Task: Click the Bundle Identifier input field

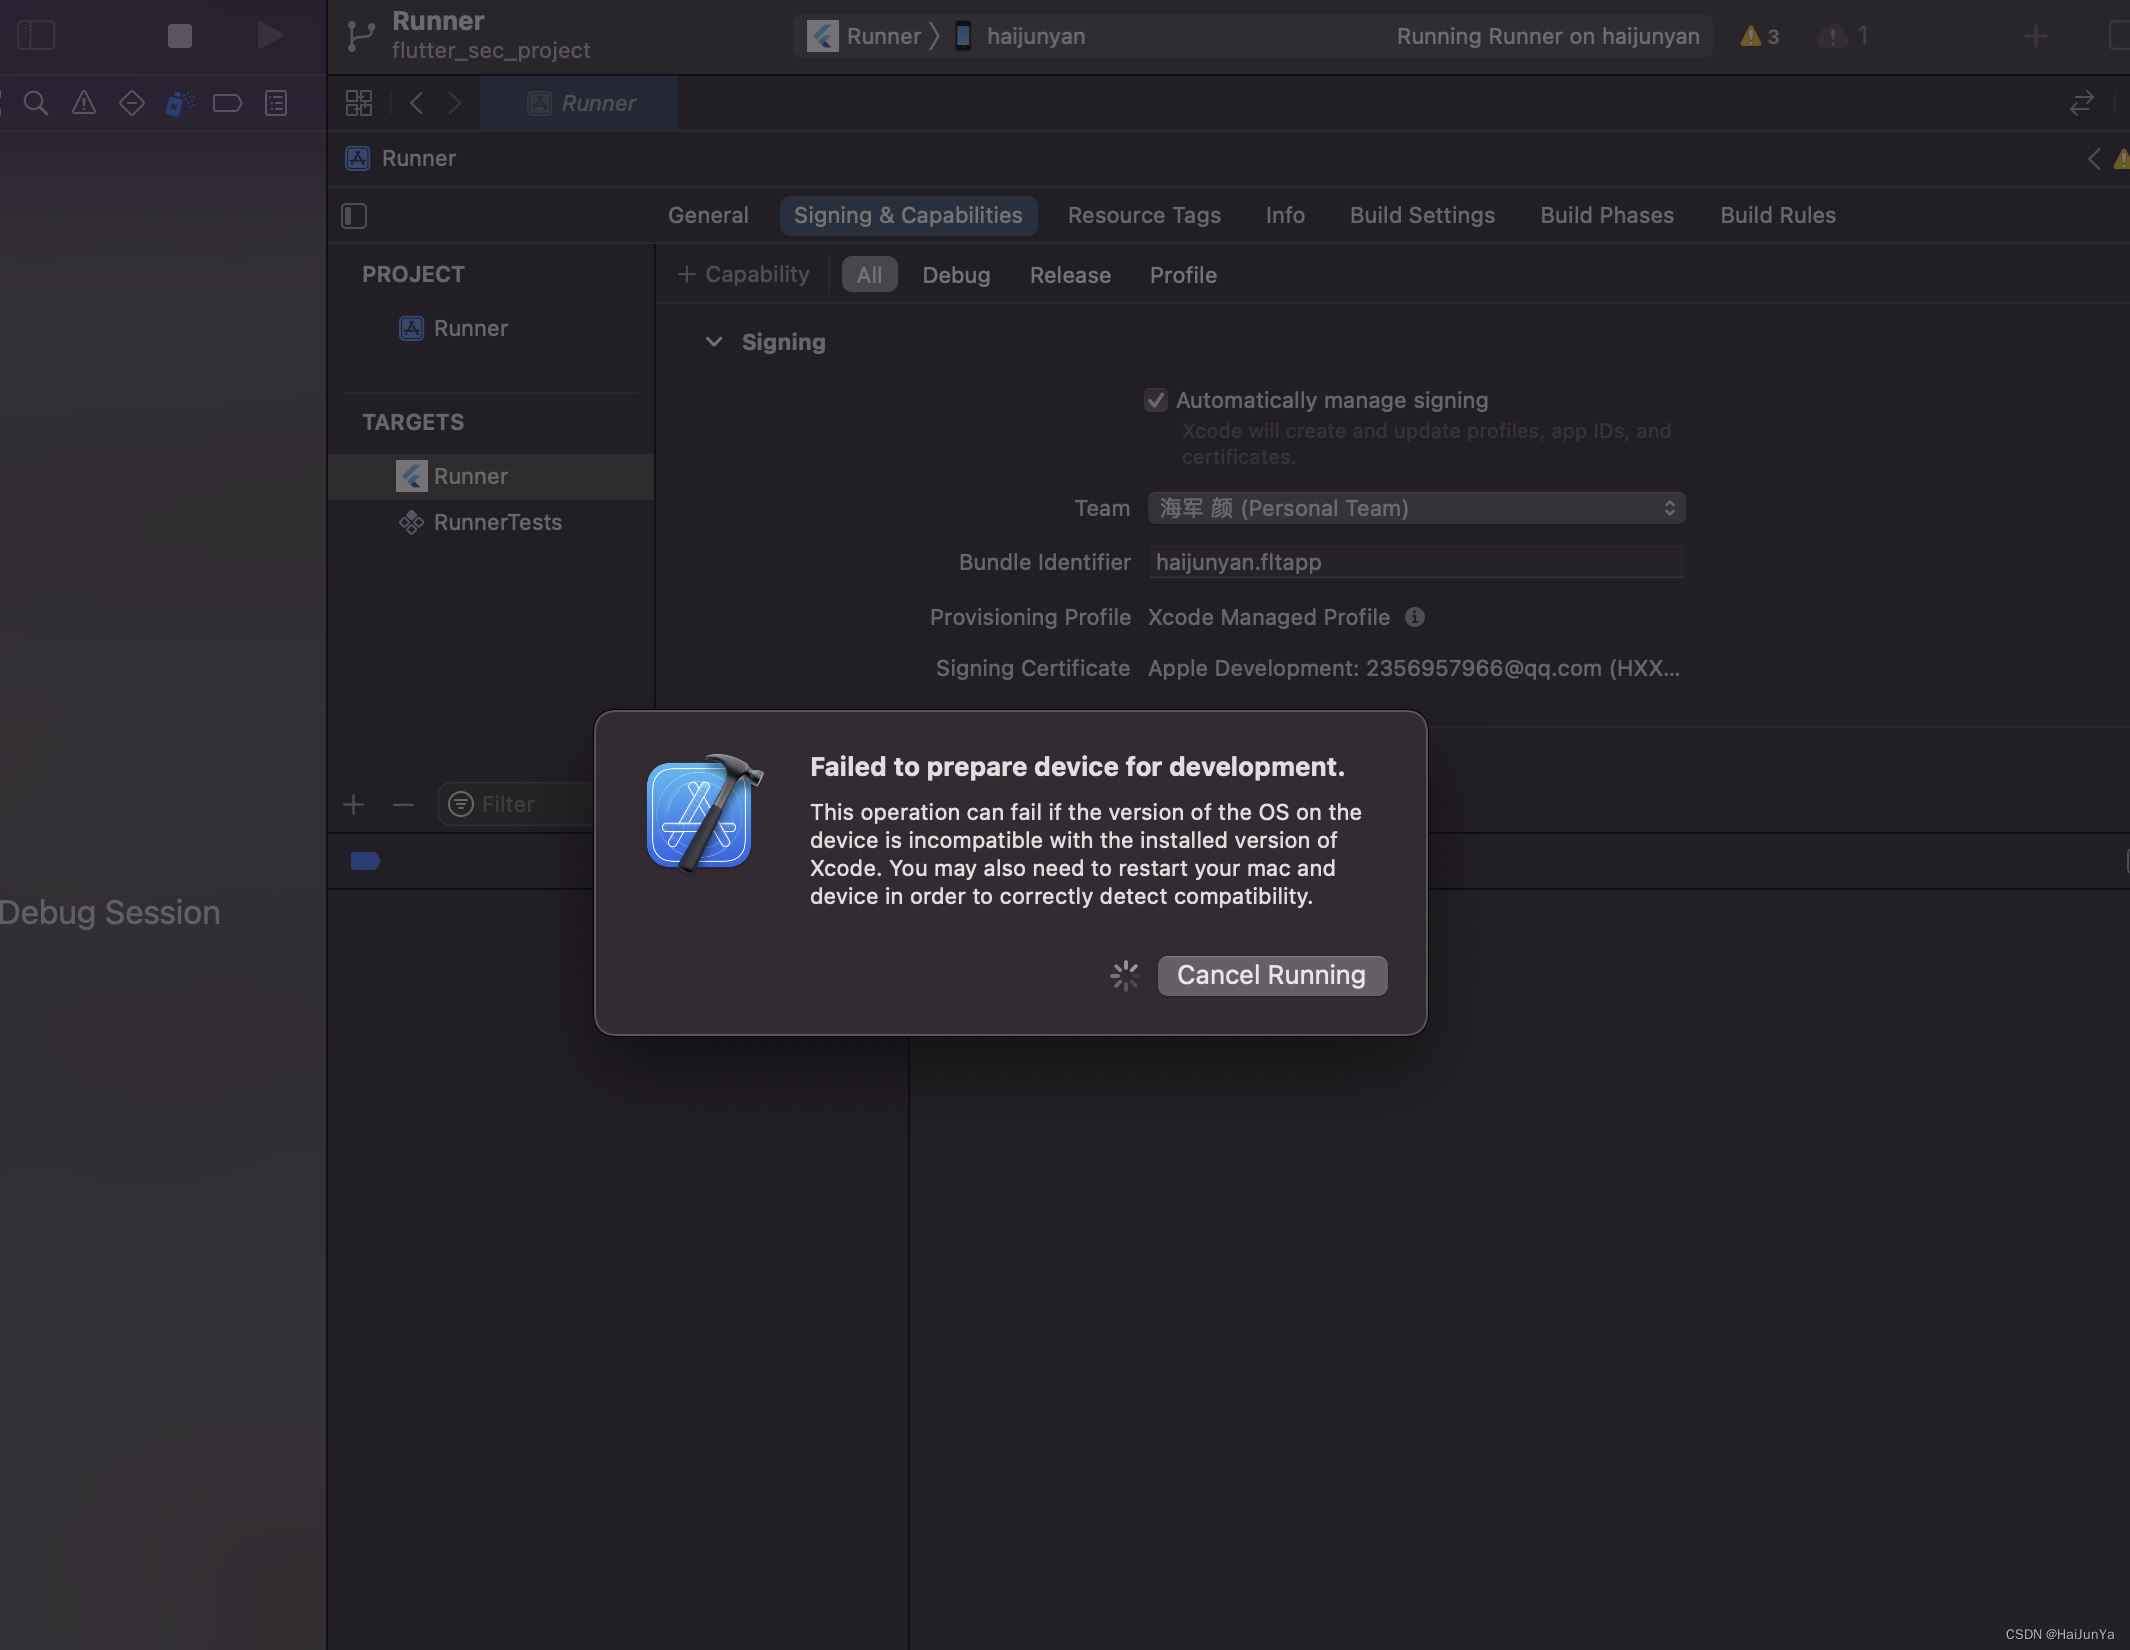Action: (1413, 559)
